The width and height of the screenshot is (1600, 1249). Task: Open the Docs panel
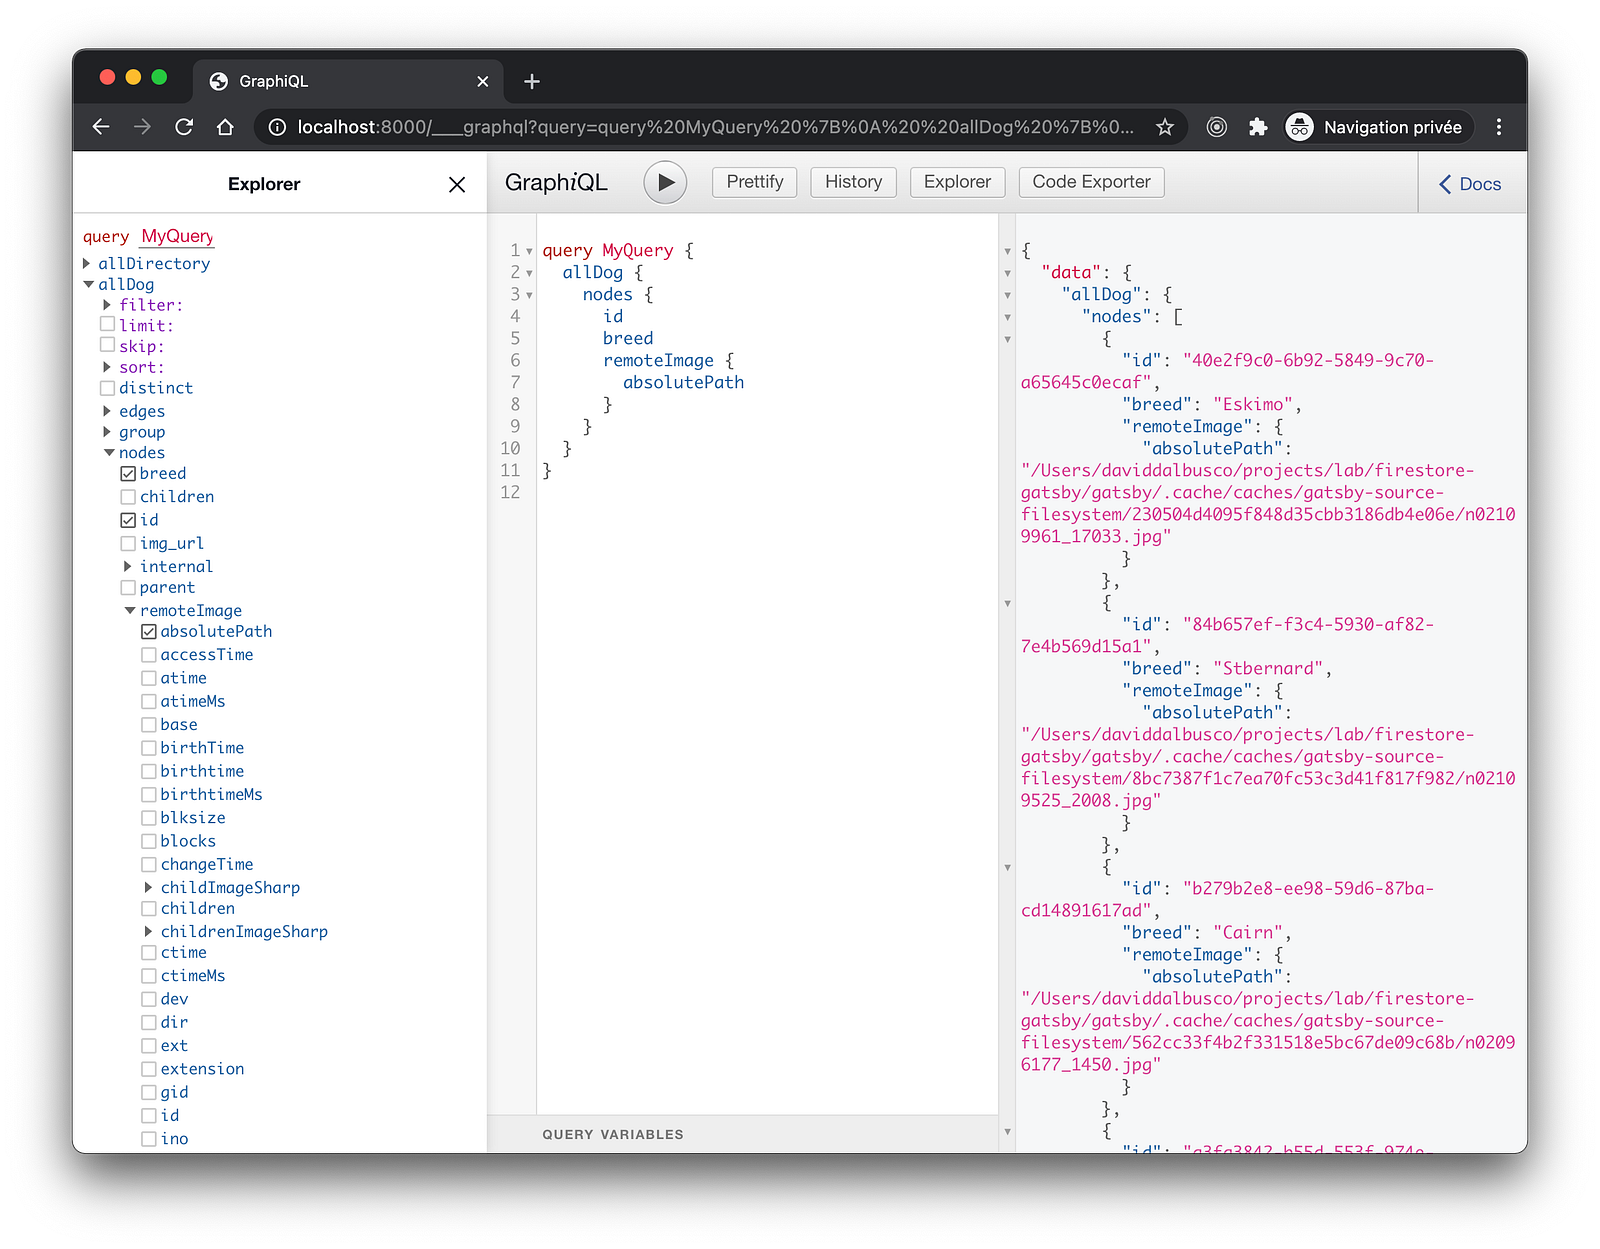click(1470, 184)
